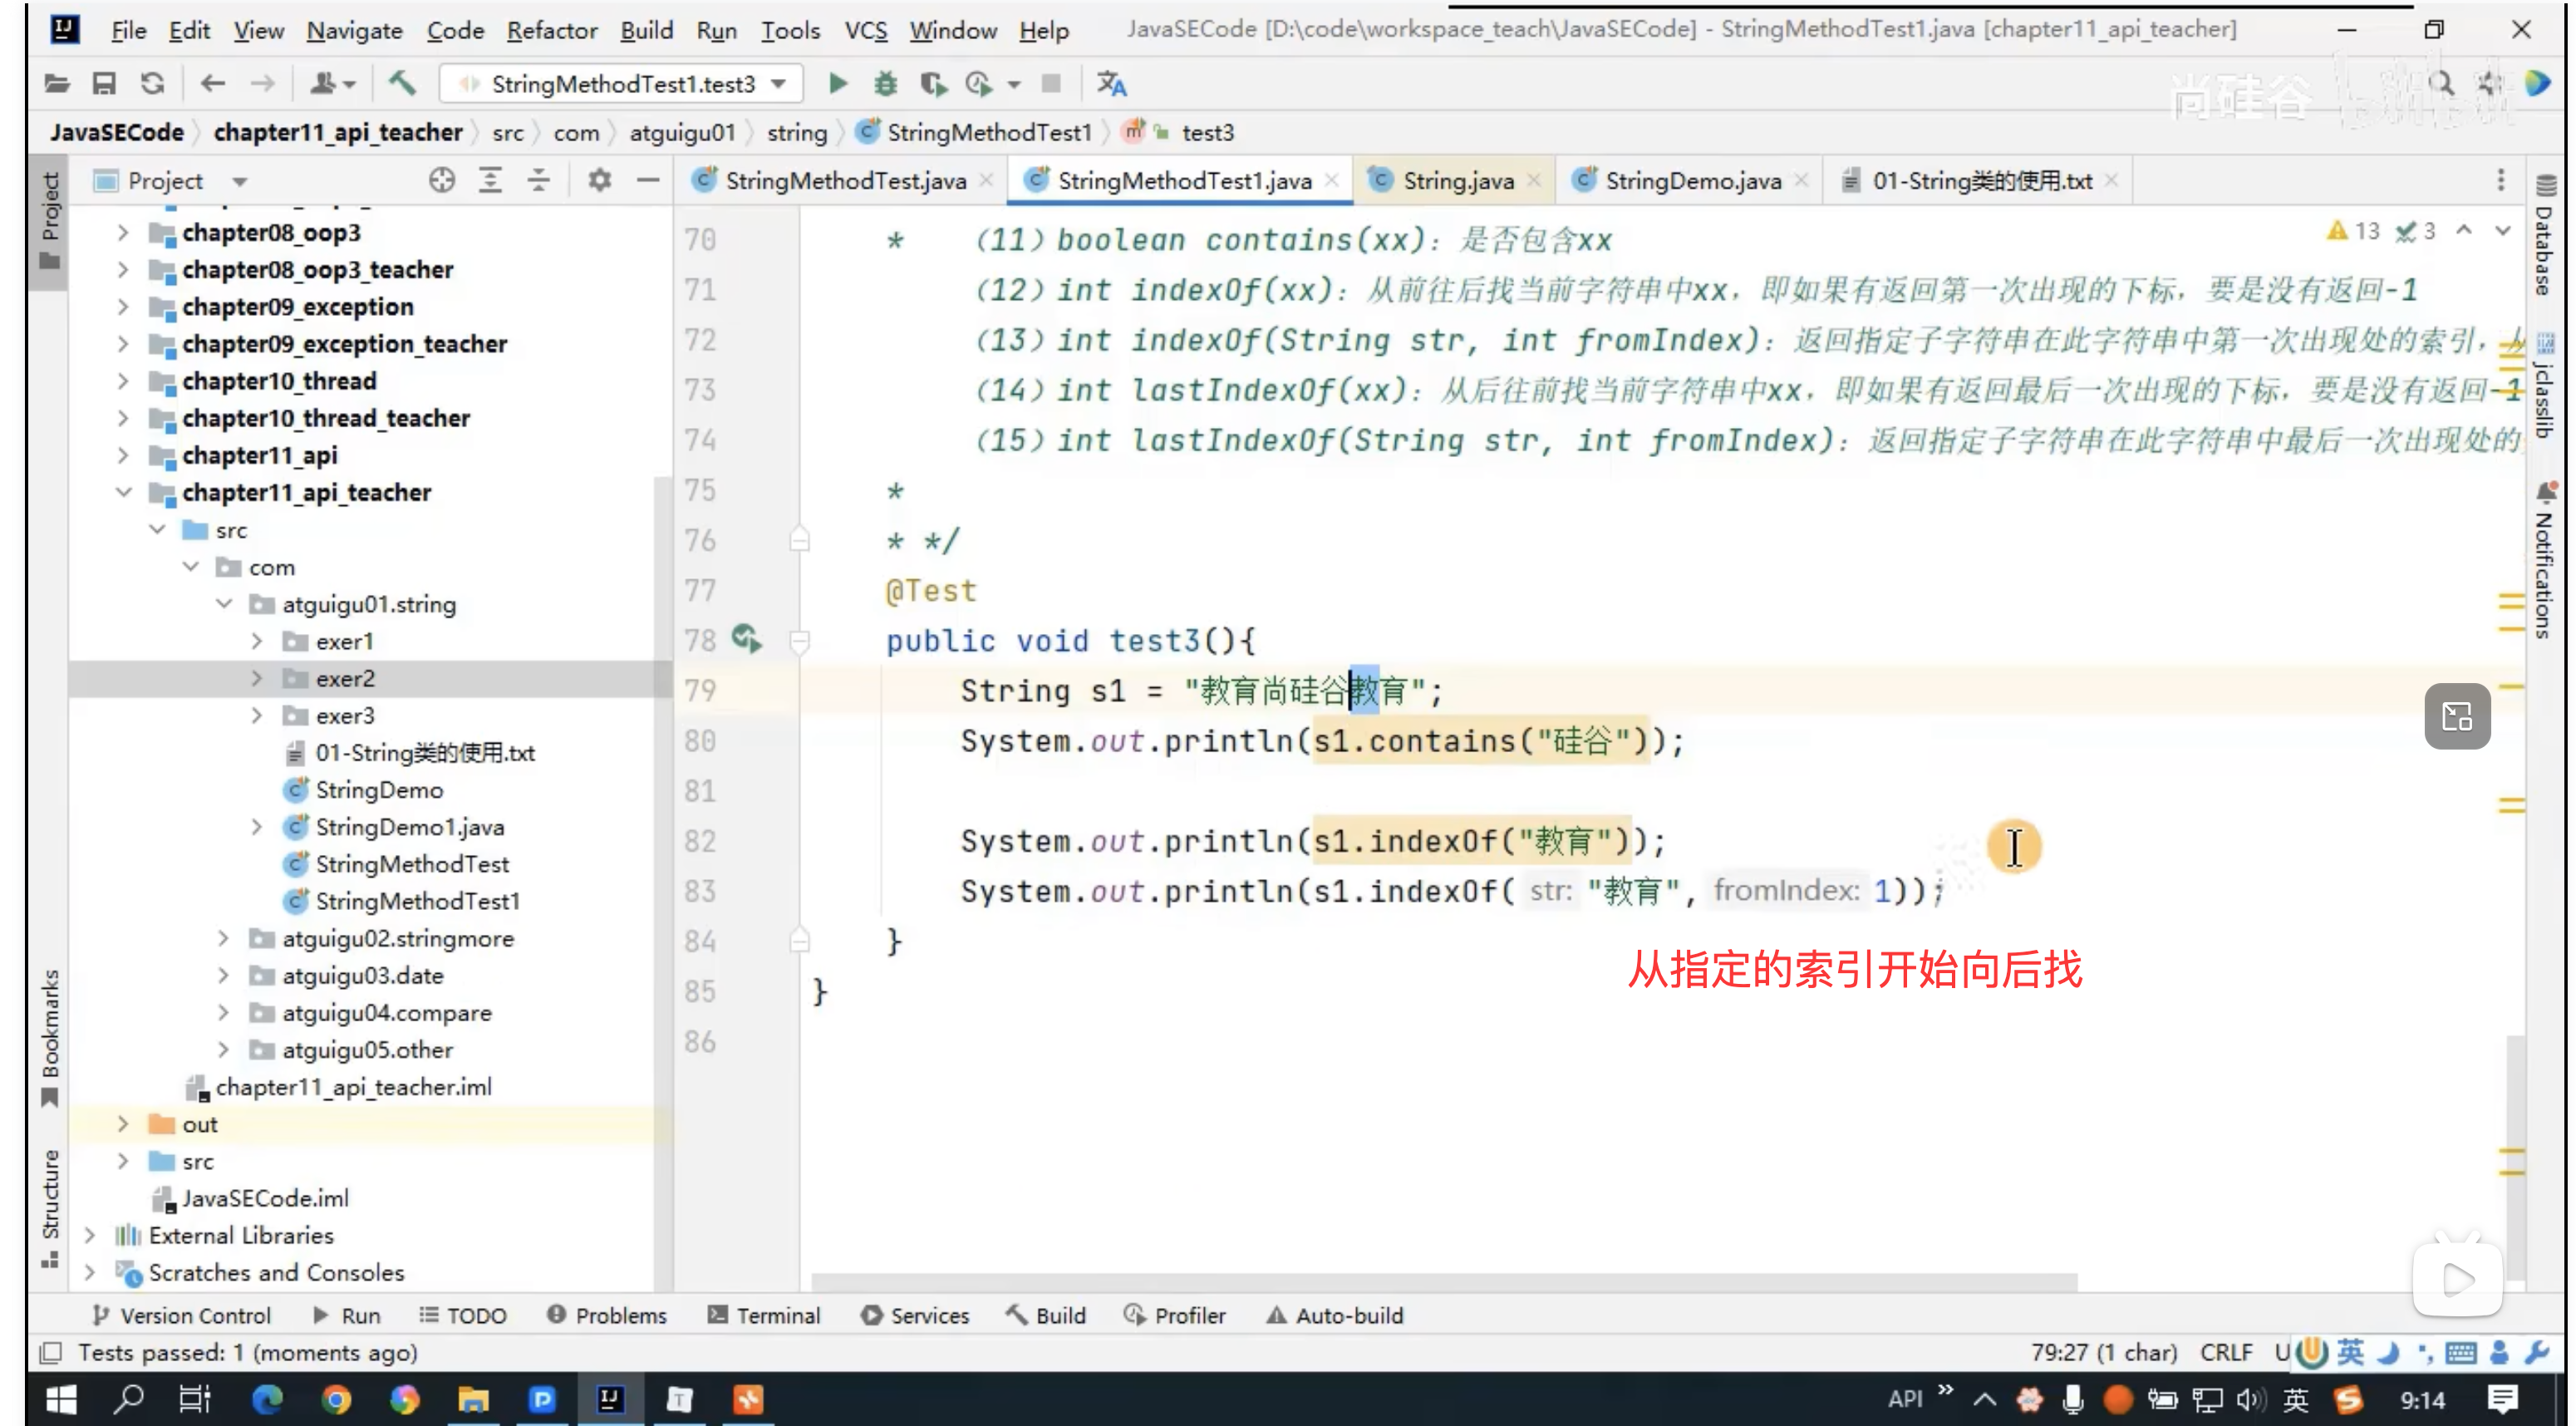Open the Terminal tool window button
This screenshot has height=1426, width=2576.
point(764,1315)
